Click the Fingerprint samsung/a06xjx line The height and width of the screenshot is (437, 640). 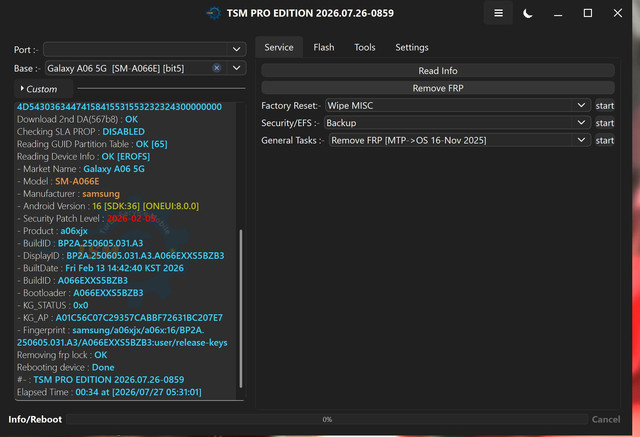point(122,336)
